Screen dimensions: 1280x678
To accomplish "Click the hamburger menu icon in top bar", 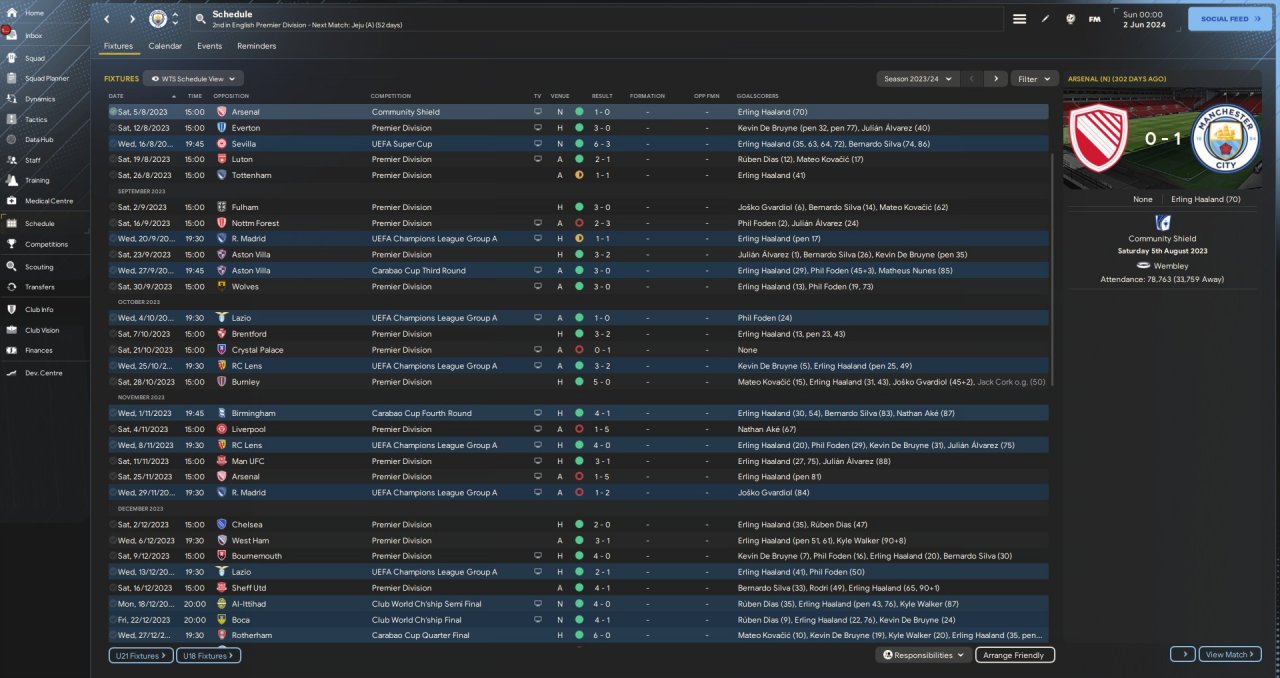I will click(x=1019, y=19).
